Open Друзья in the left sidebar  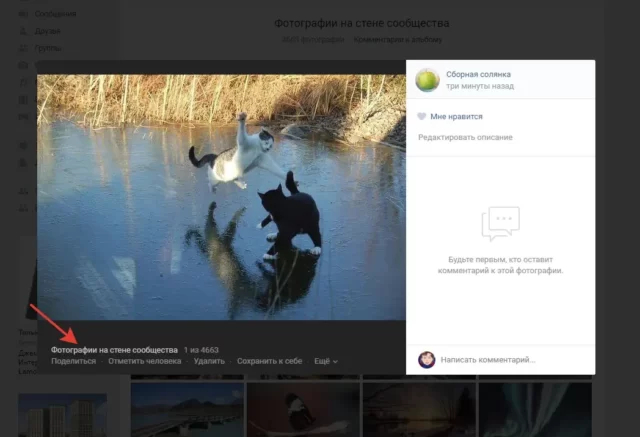click(x=47, y=31)
